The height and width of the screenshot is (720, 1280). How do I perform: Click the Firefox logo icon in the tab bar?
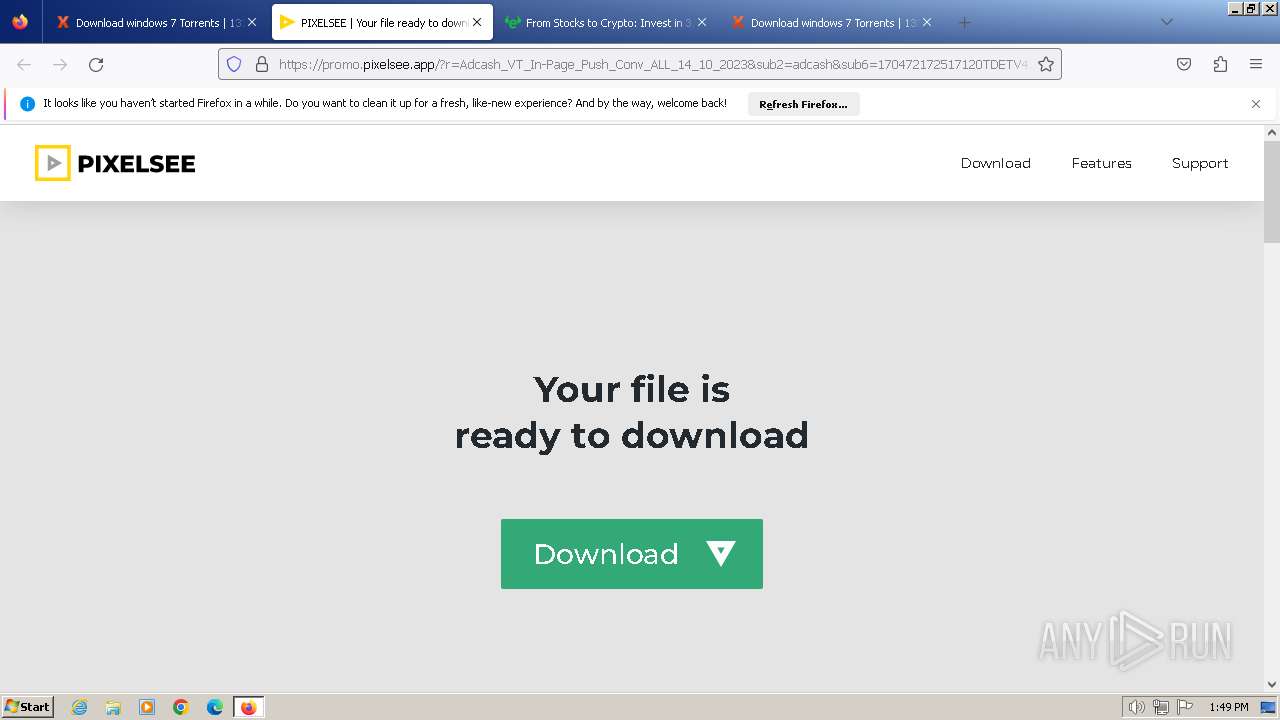[x=20, y=22]
